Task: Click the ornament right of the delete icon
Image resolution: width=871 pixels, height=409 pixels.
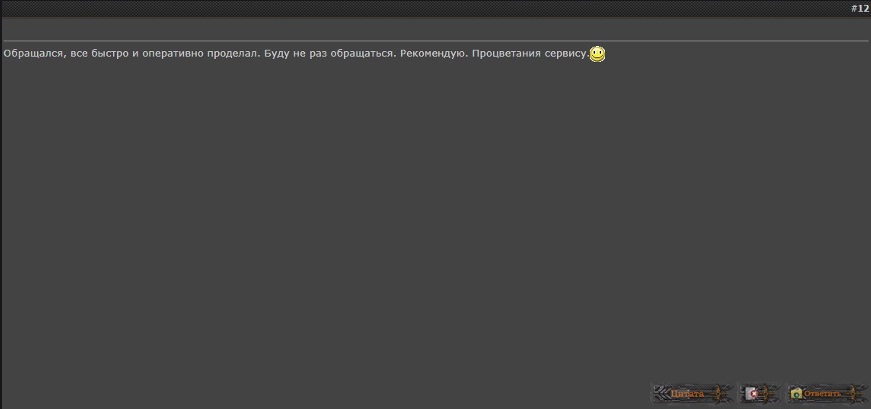Action: pyautogui.click(x=770, y=394)
